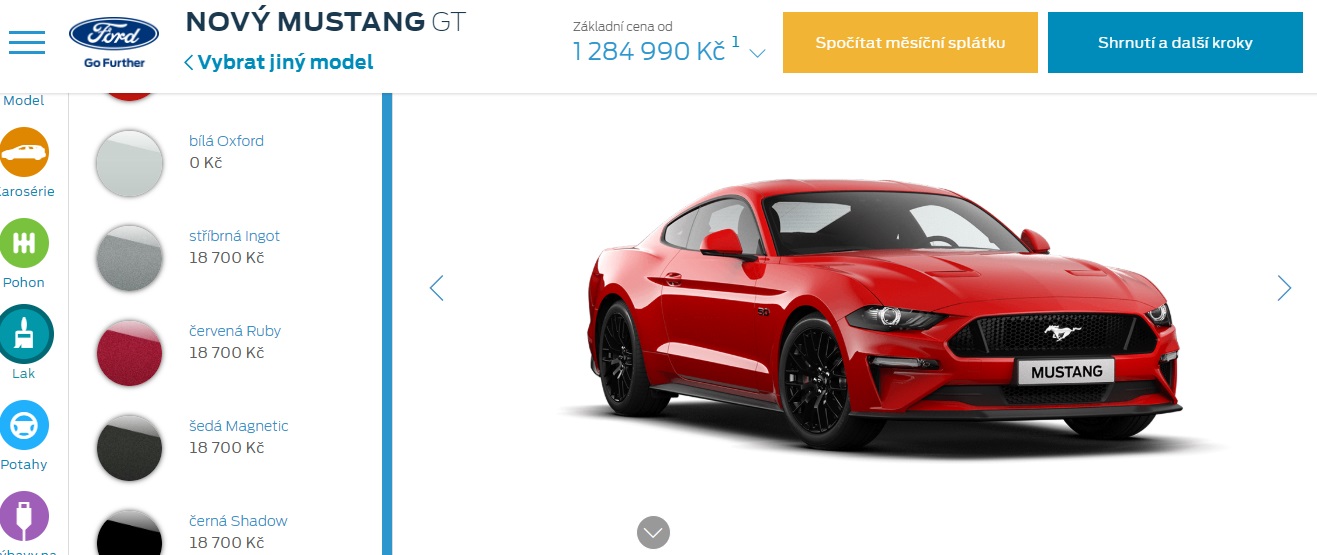
Task: Open Shrnutí a další kroky
Action: (x=1175, y=42)
